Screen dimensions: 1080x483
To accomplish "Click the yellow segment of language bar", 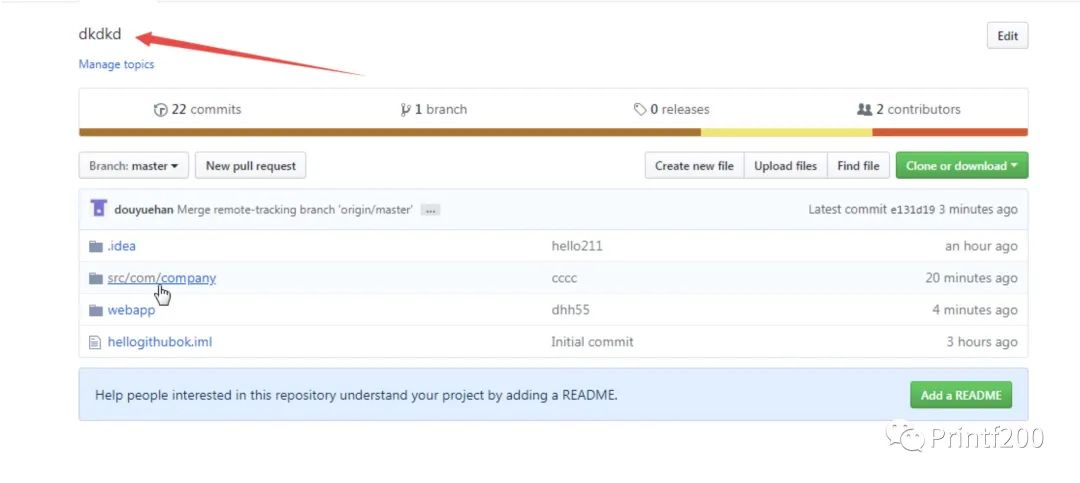I will click(787, 132).
